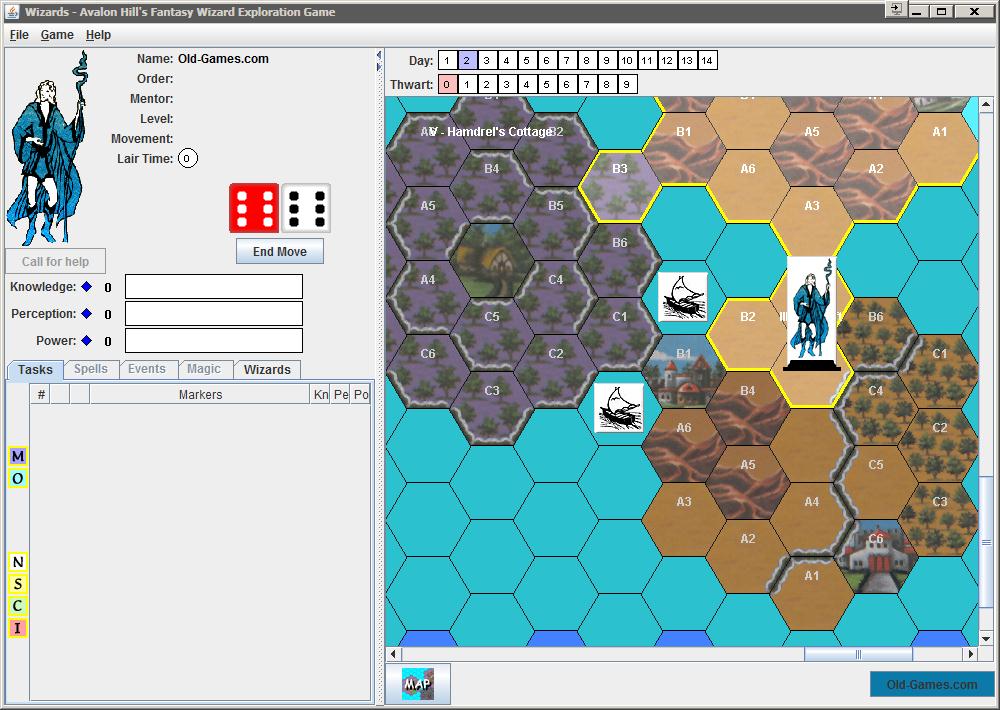Viewport: 1000px width, 710px height.
Task: Click the Perception input field
Action: (x=214, y=314)
